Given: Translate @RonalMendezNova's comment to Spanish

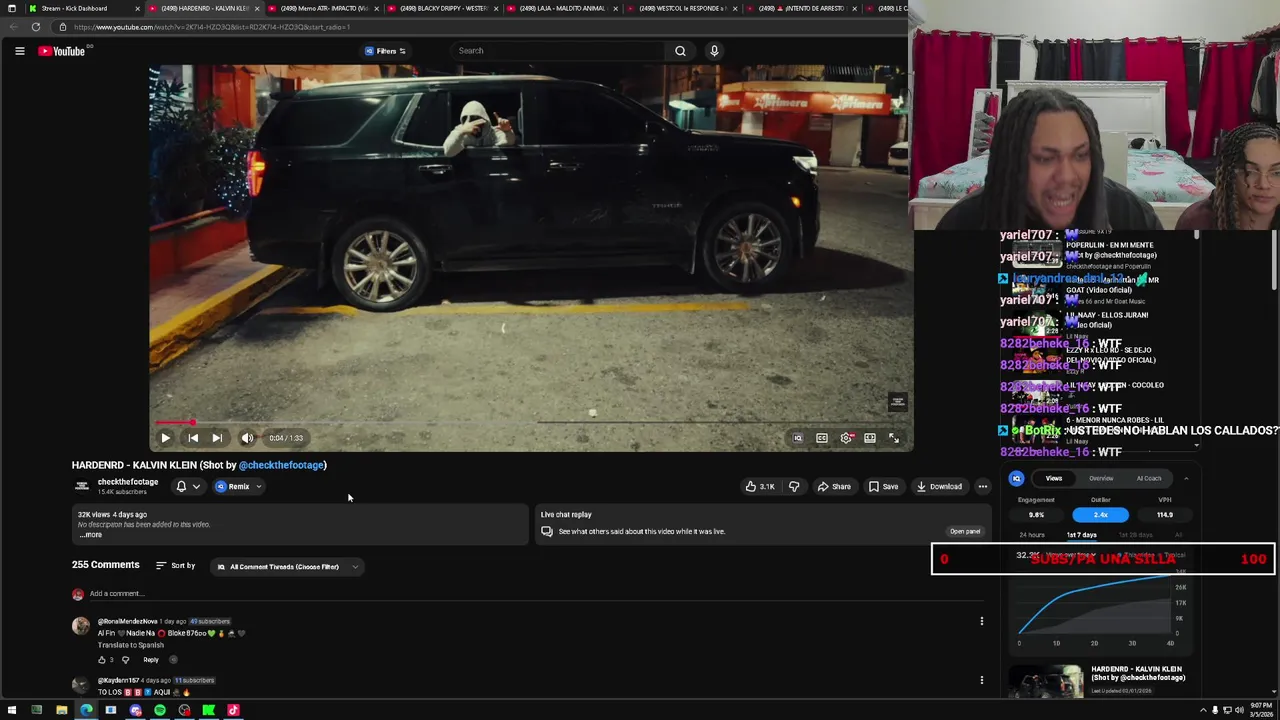Looking at the screenshot, I should click(131, 645).
